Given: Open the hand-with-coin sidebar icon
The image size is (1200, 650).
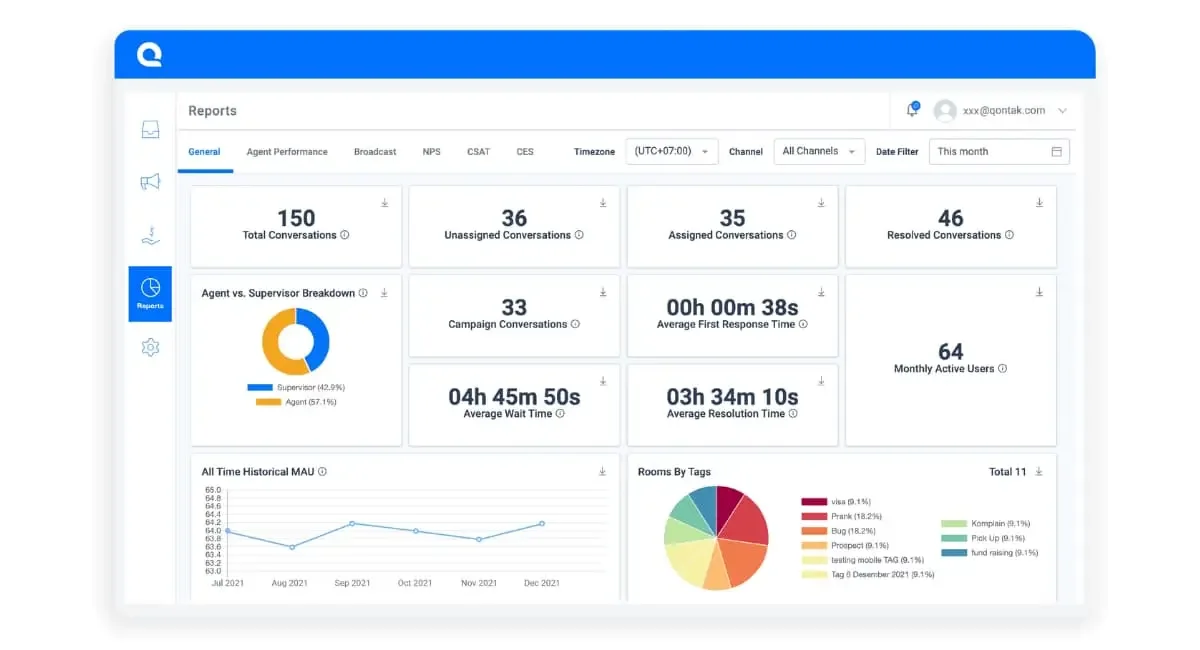Looking at the screenshot, I should click(x=150, y=236).
